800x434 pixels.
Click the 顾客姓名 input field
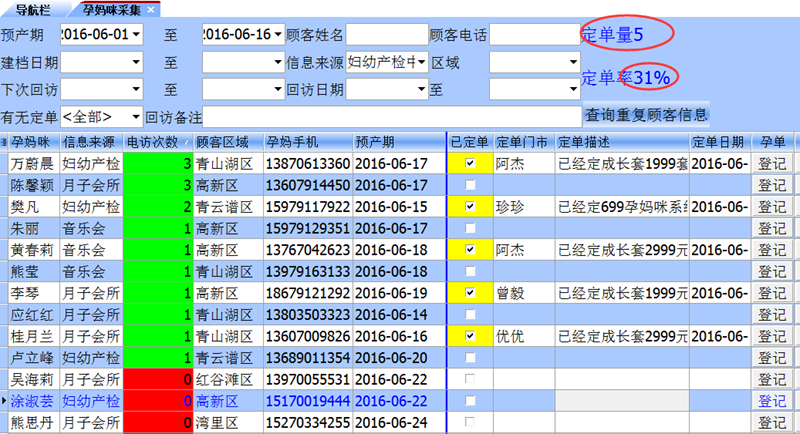(386, 35)
